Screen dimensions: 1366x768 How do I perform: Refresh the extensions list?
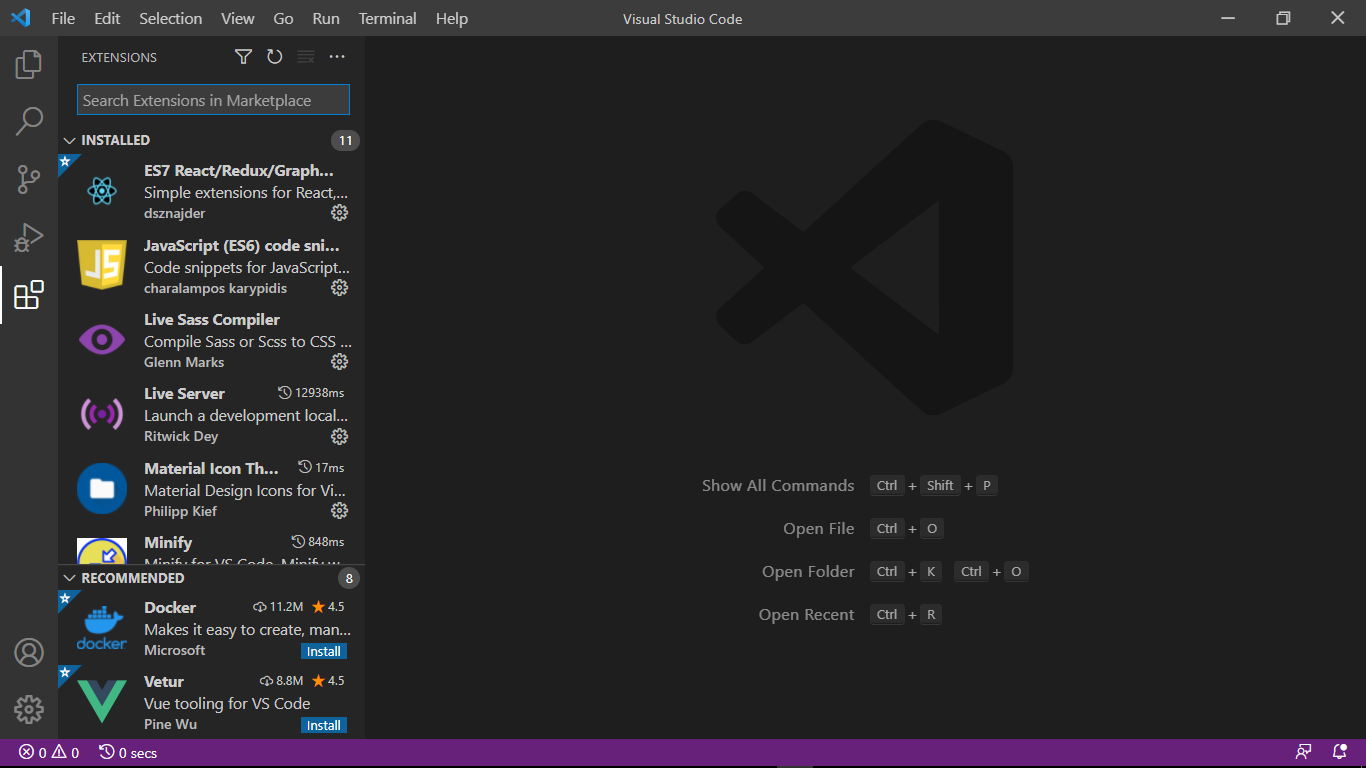pos(275,57)
